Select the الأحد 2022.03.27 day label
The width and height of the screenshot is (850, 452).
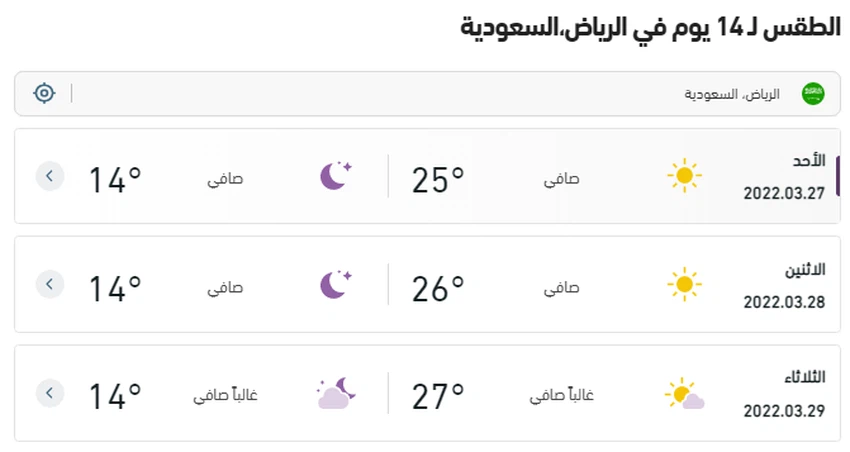(784, 177)
